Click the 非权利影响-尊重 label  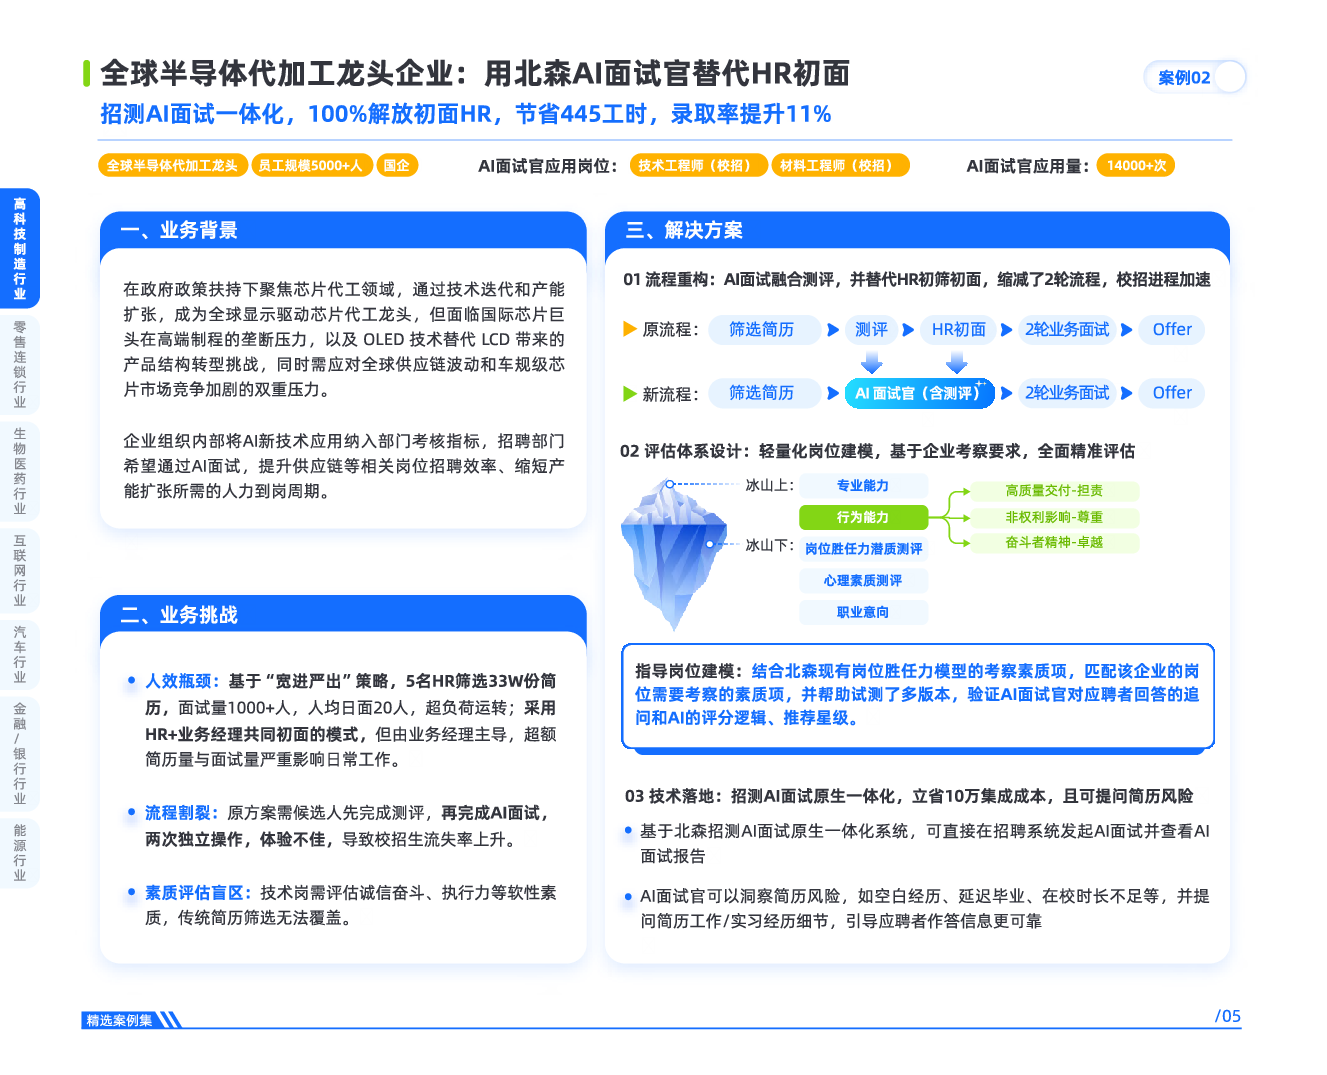[1054, 517]
